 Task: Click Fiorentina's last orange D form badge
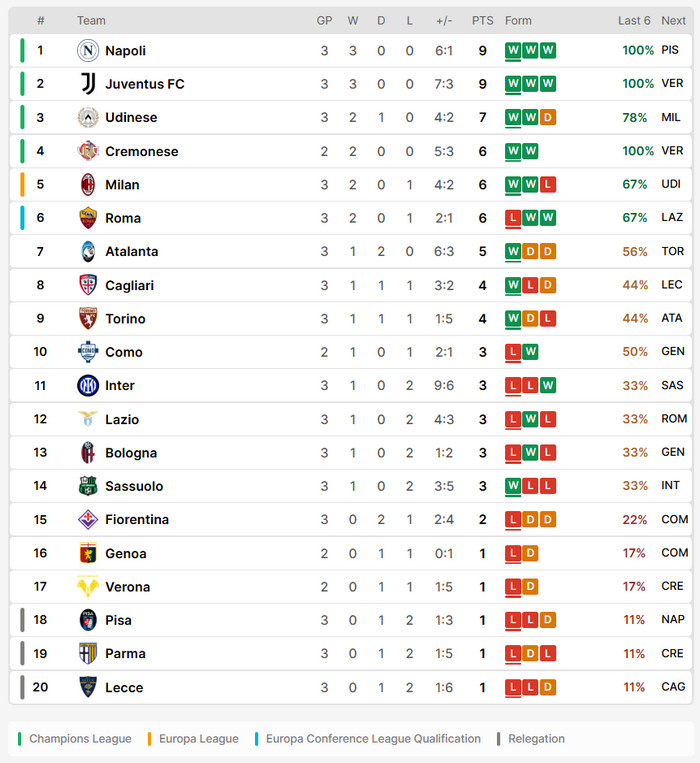(x=547, y=520)
